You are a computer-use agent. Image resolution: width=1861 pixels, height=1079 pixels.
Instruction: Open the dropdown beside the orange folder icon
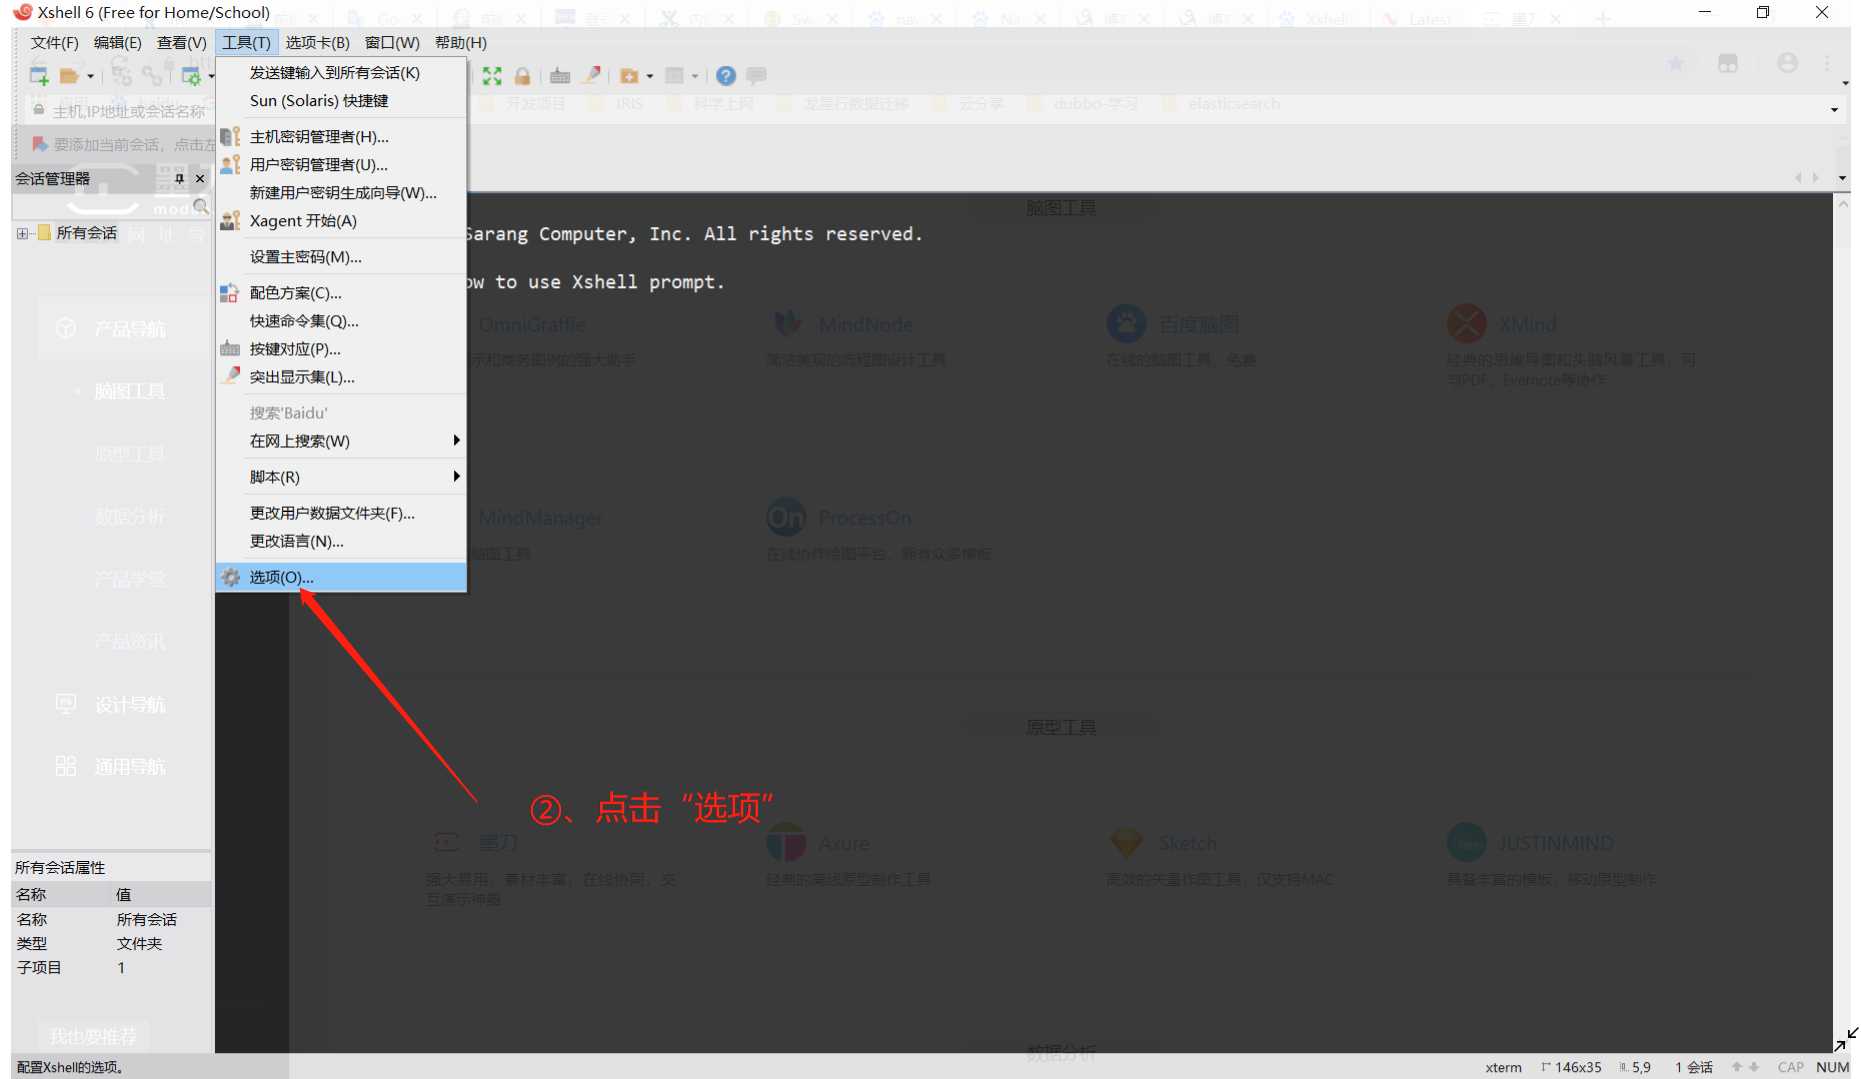coord(650,76)
